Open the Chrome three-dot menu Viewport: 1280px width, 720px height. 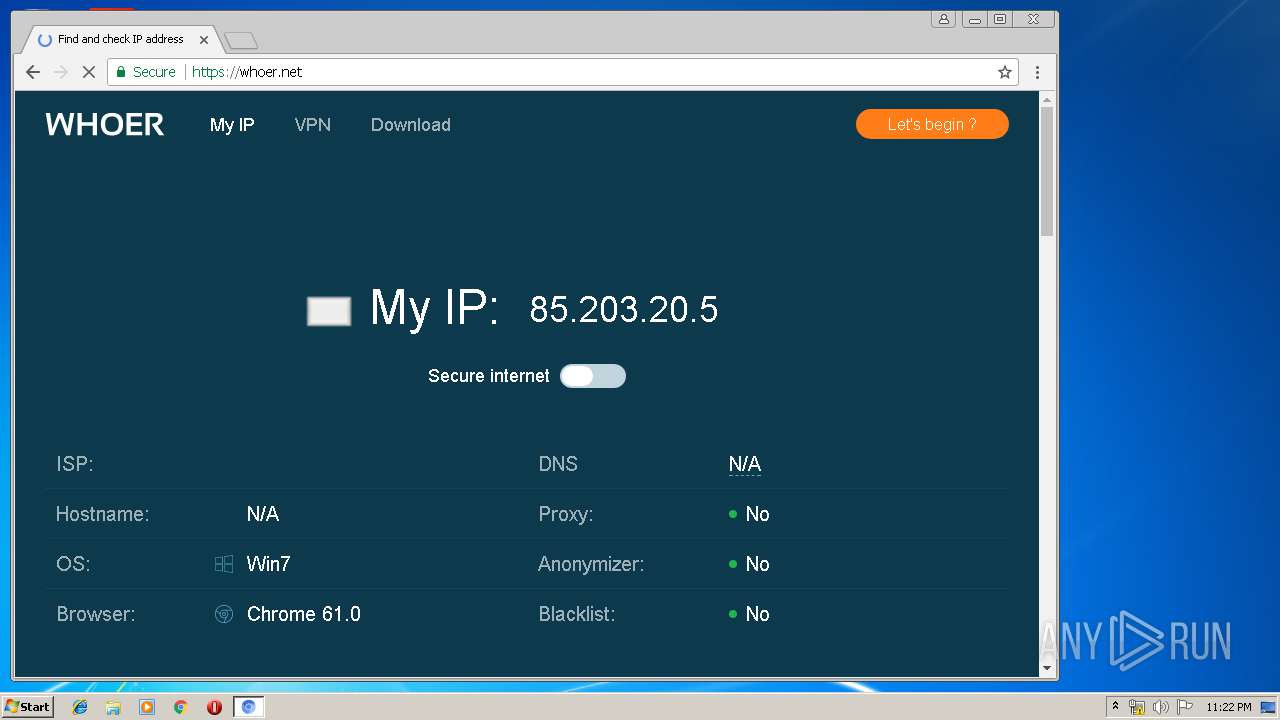coord(1037,72)
